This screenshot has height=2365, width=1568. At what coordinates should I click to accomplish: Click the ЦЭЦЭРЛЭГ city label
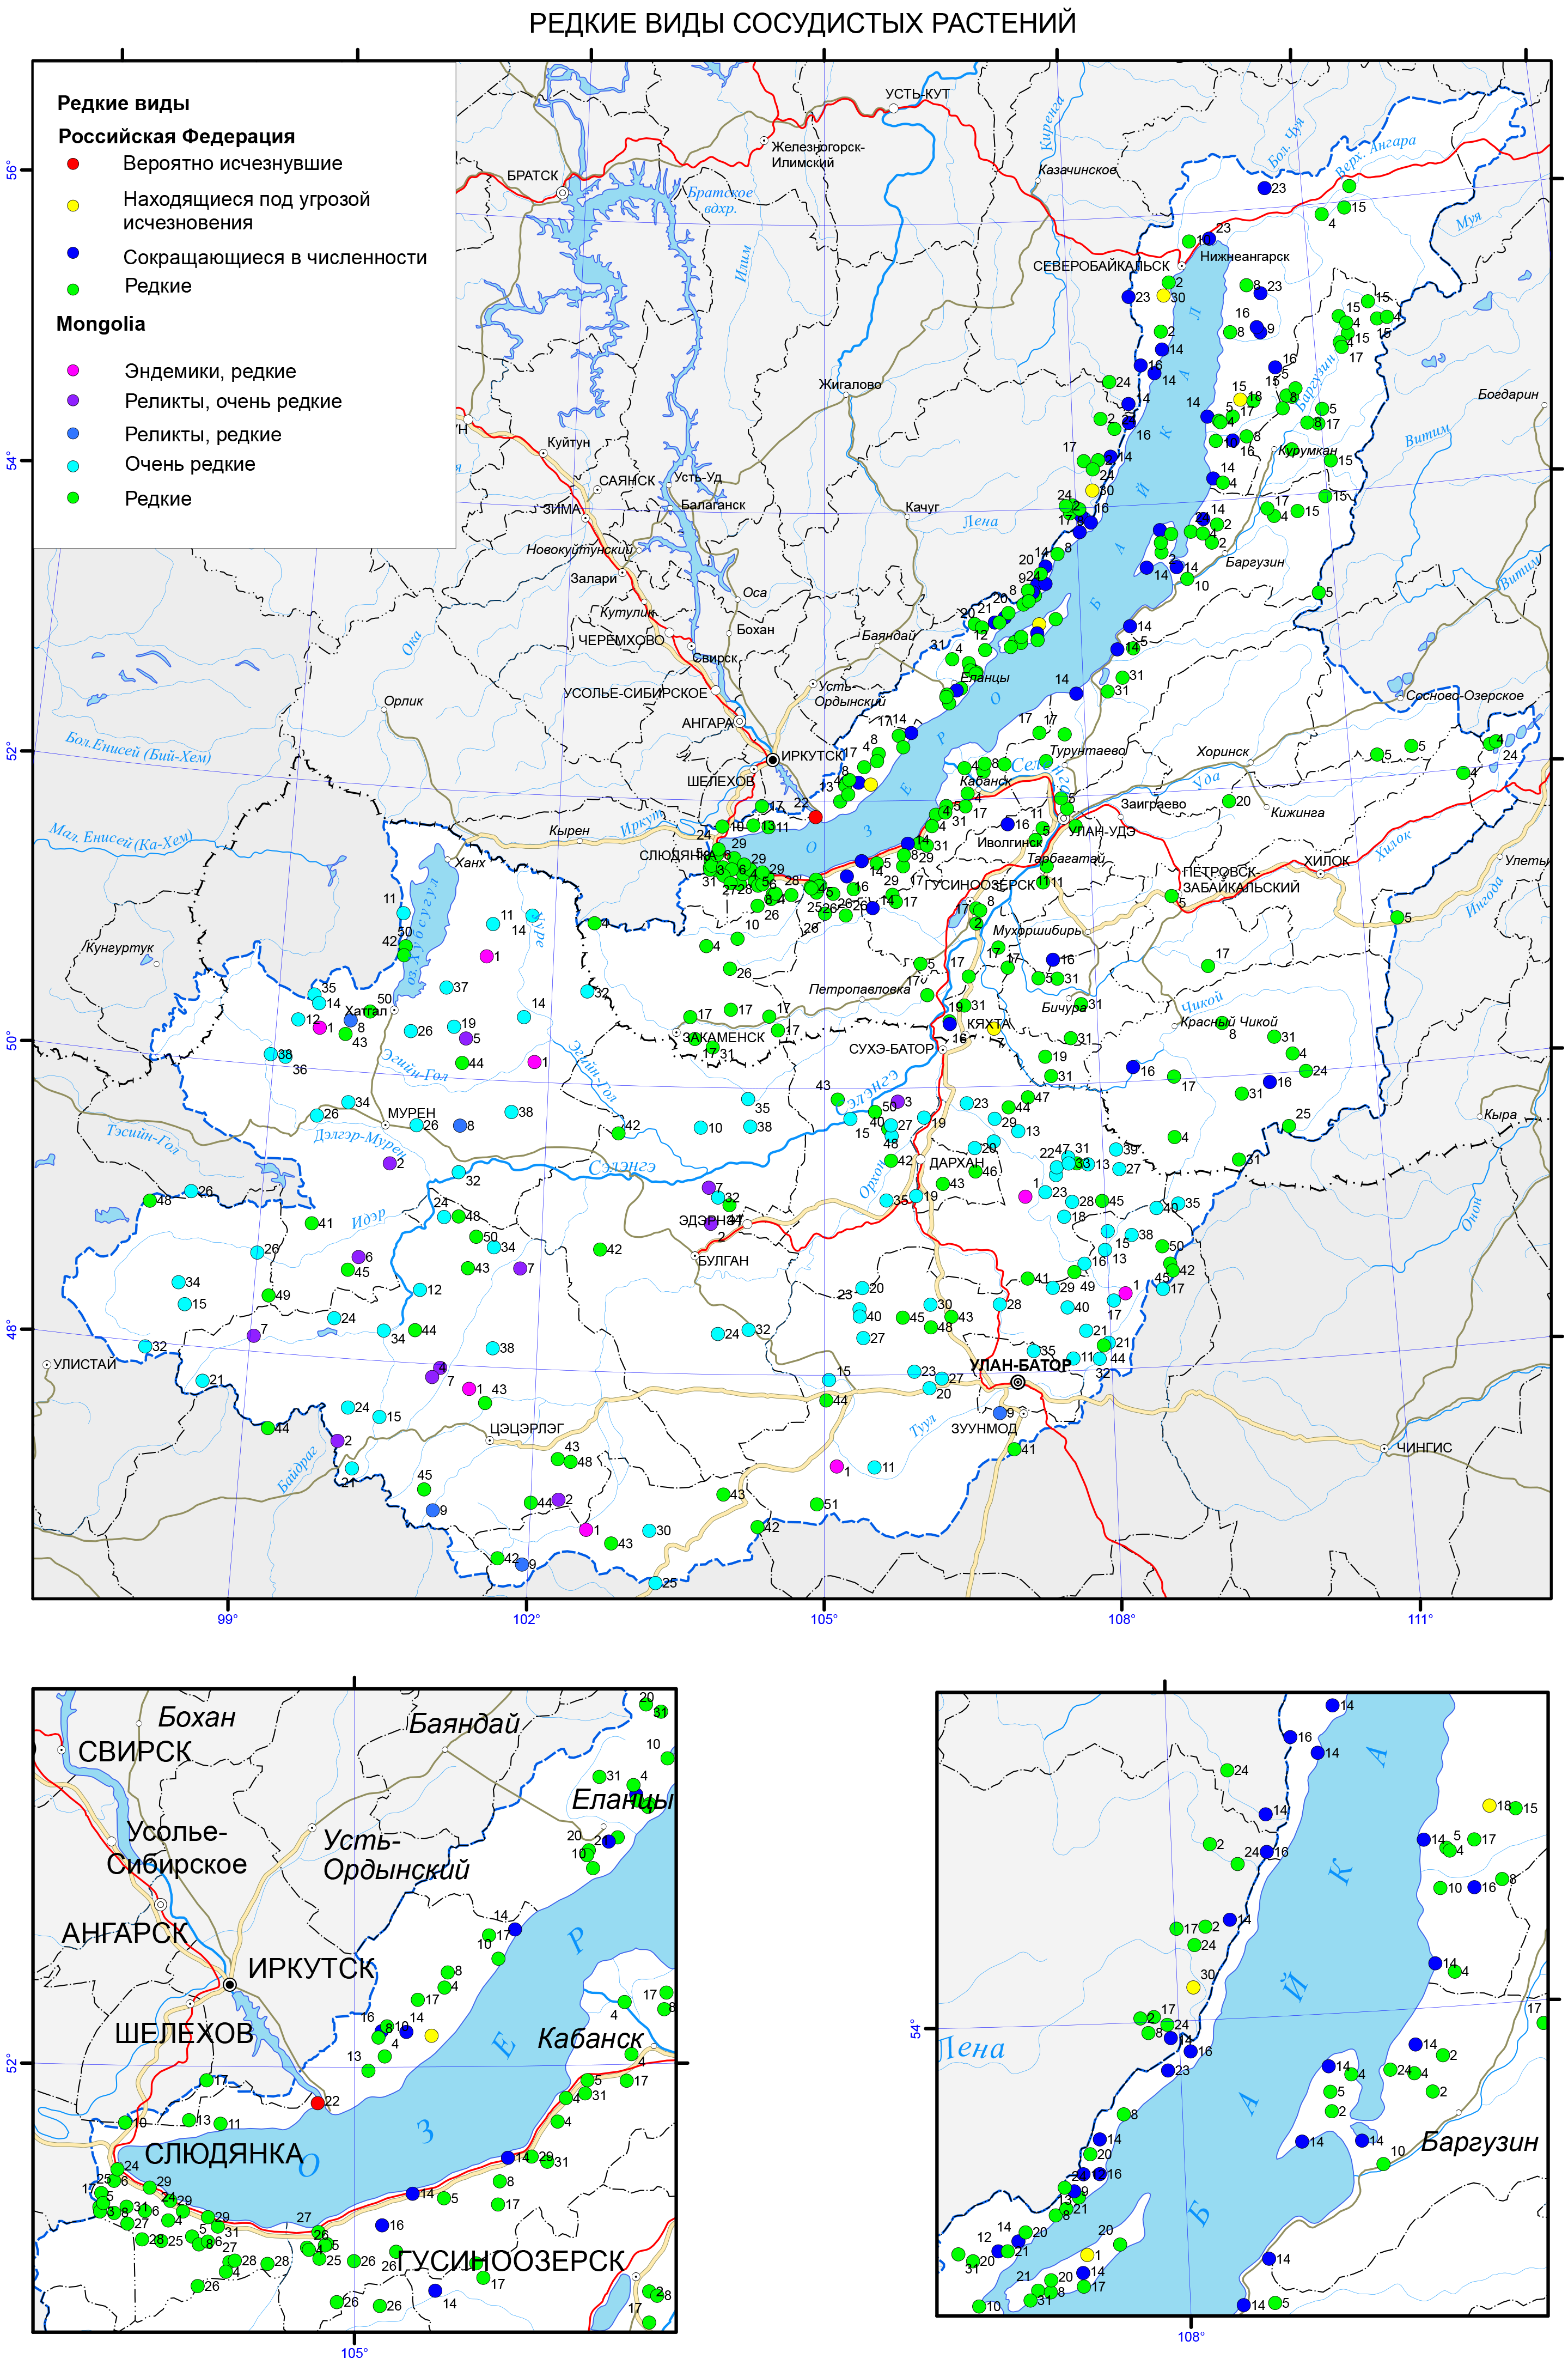click(528, 1428)
